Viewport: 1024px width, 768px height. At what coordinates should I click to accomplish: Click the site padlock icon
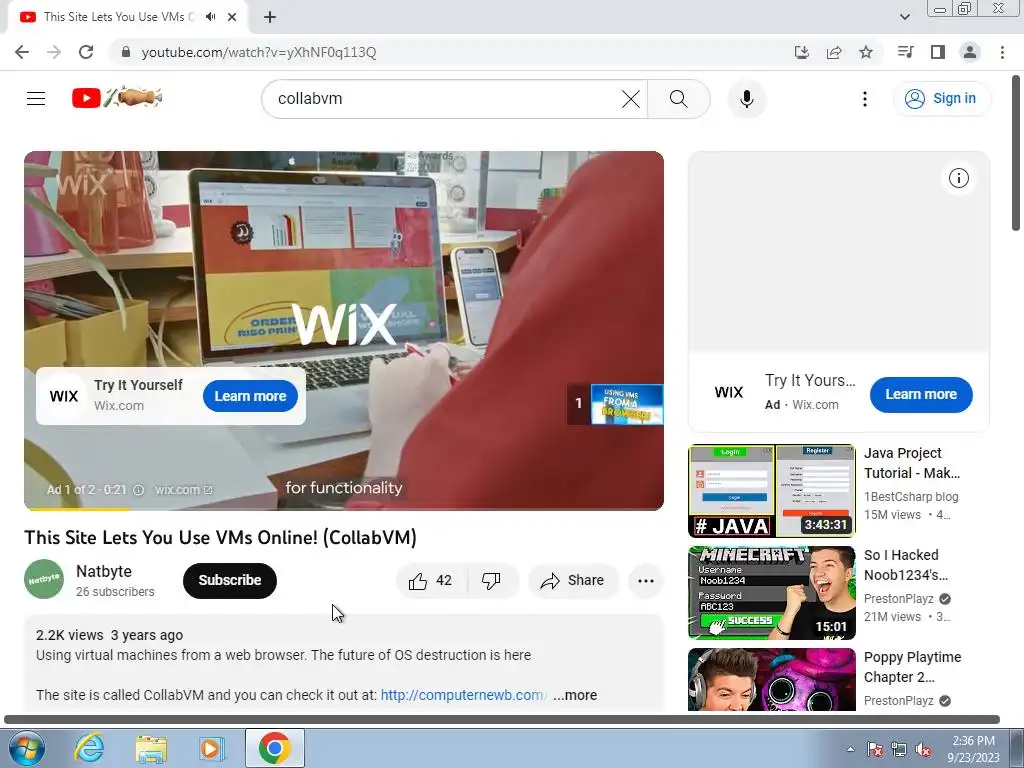click(x=126, y=52)
